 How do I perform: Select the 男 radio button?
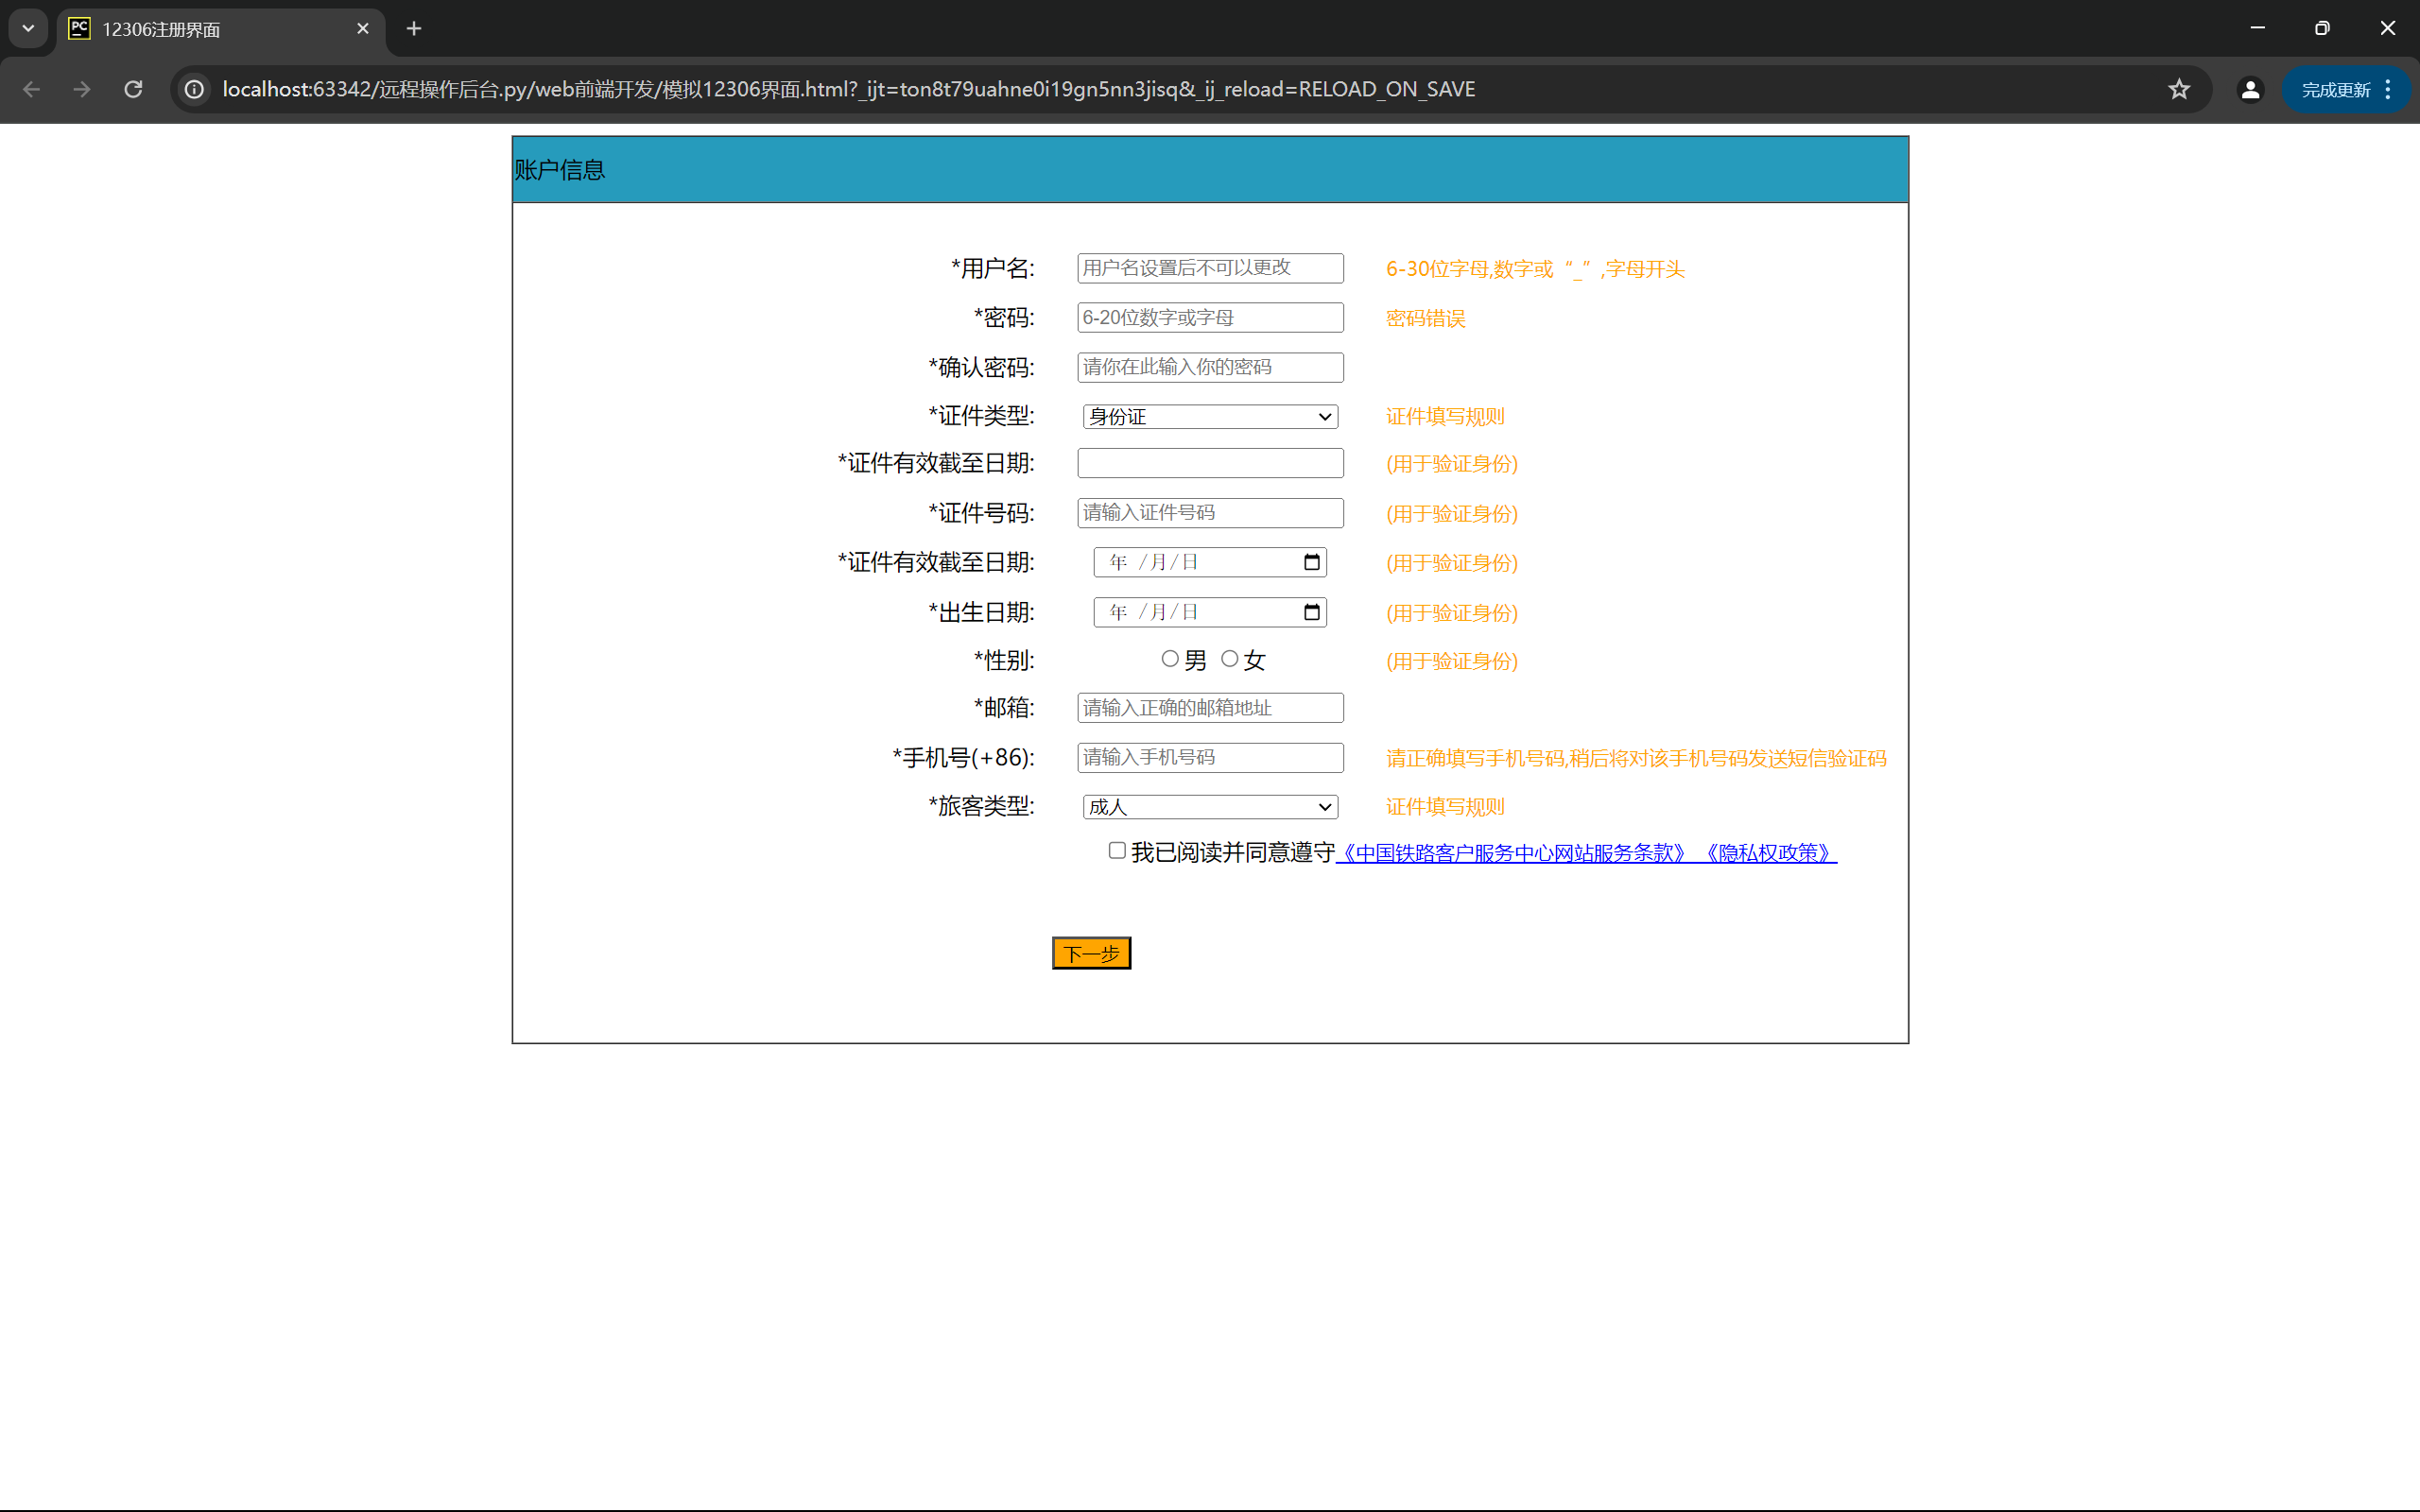(x=1169, y=659)
